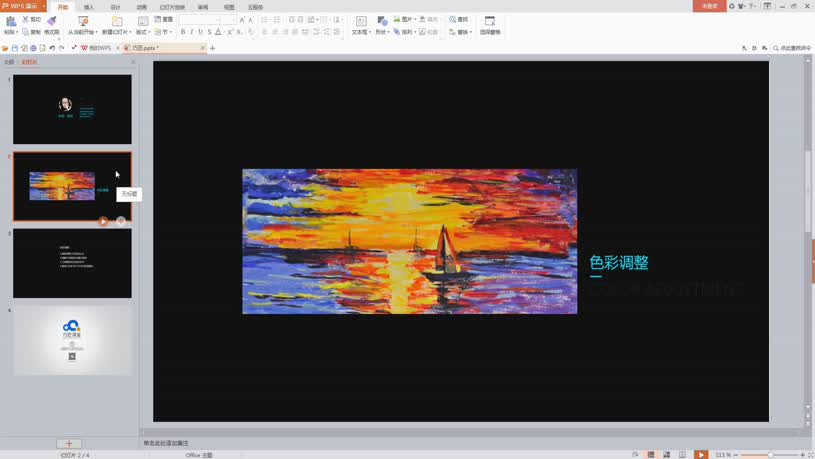
Task: Add a new slide with plus button
Action: 69,443
